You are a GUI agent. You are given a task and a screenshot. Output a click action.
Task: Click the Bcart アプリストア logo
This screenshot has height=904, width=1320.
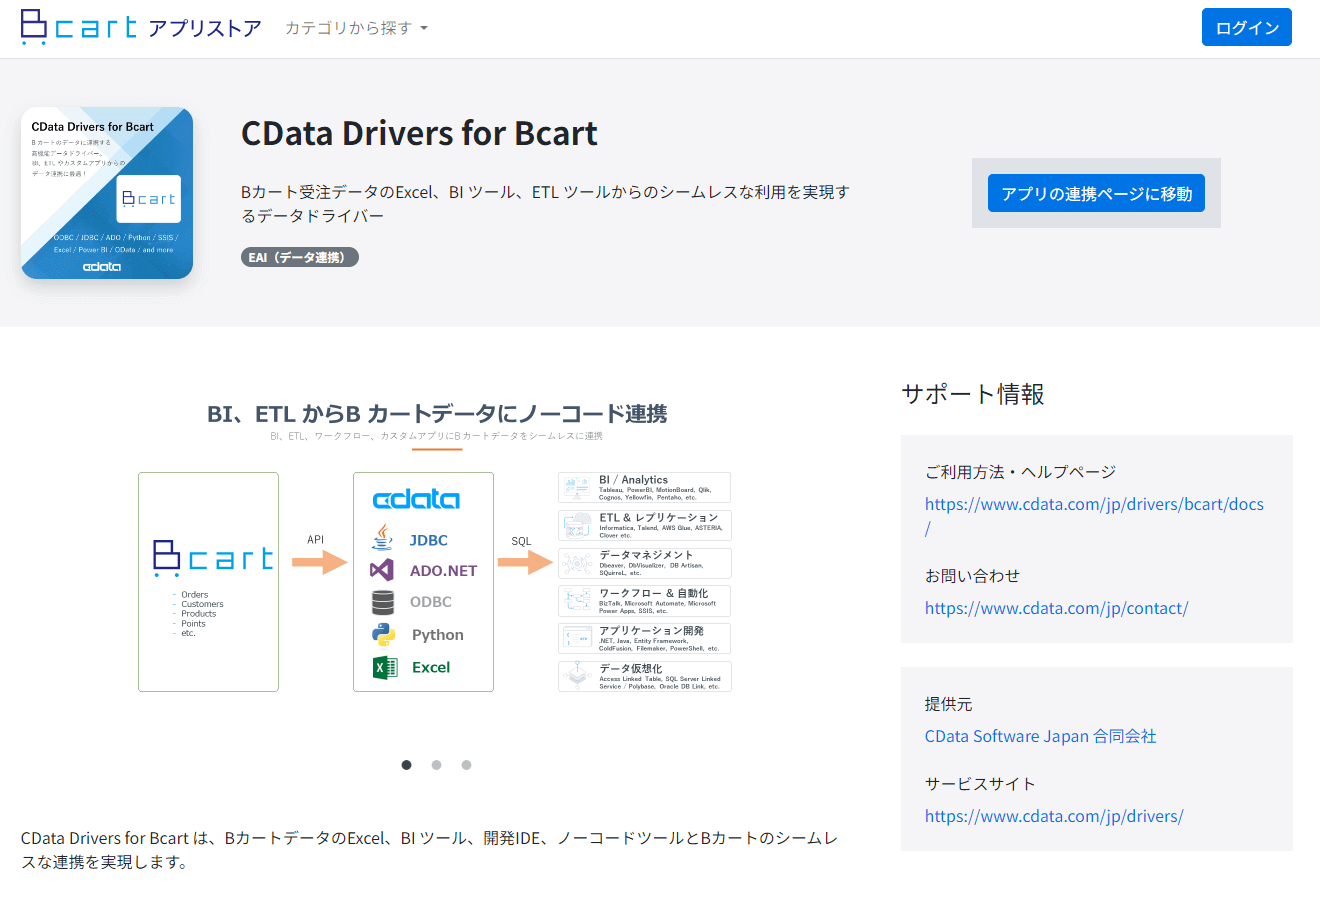141,27
